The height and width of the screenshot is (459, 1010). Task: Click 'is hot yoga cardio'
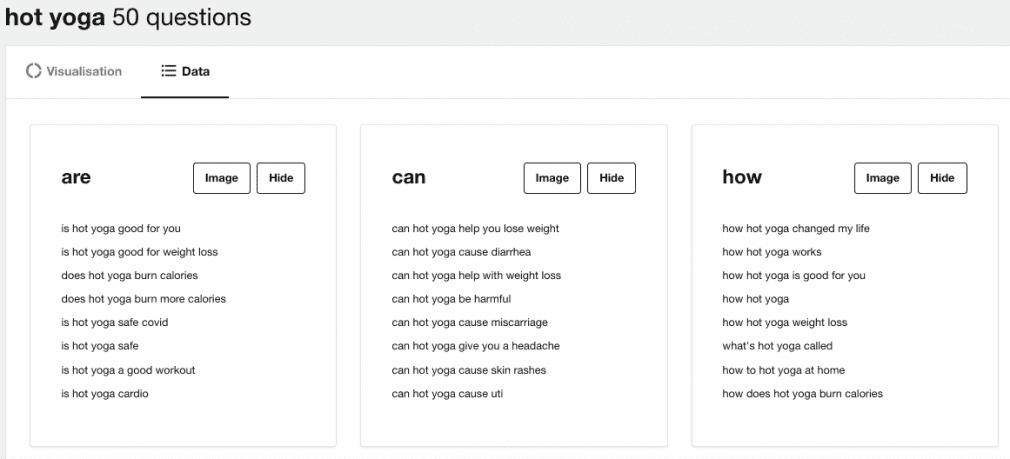click(x=105, y=393)
